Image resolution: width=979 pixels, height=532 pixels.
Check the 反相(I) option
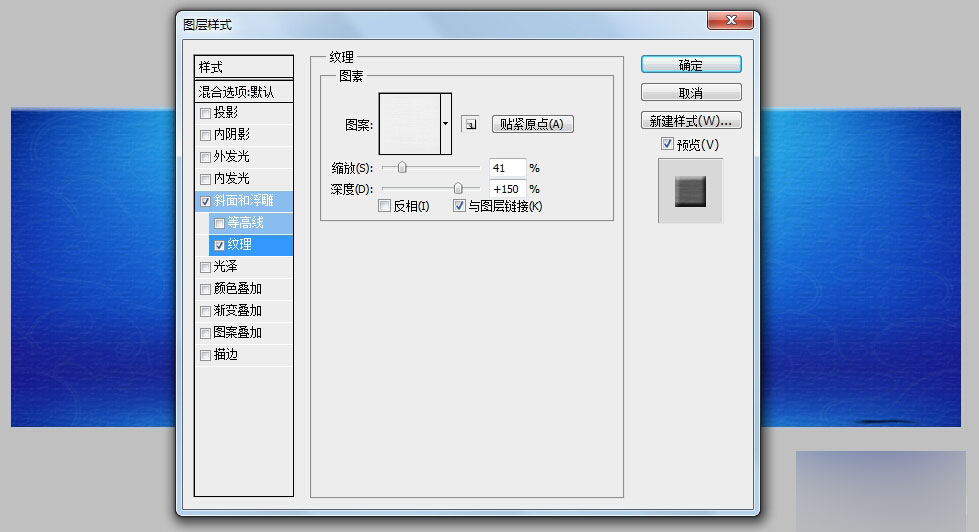(x=385, y=205)
